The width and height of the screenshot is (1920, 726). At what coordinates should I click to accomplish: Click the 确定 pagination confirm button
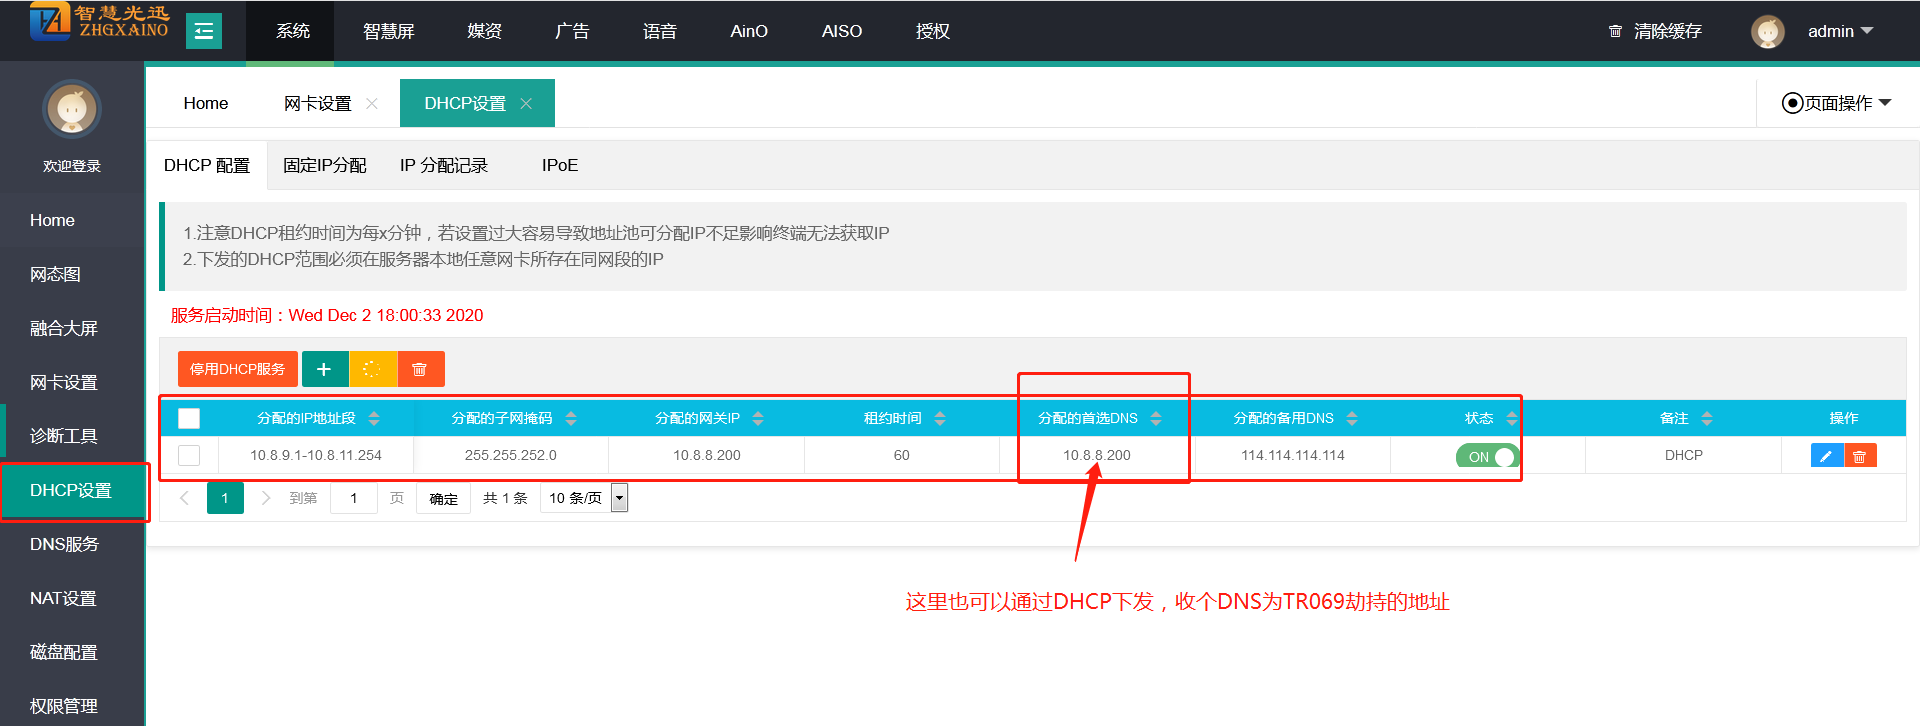click(x=443, y=498)
